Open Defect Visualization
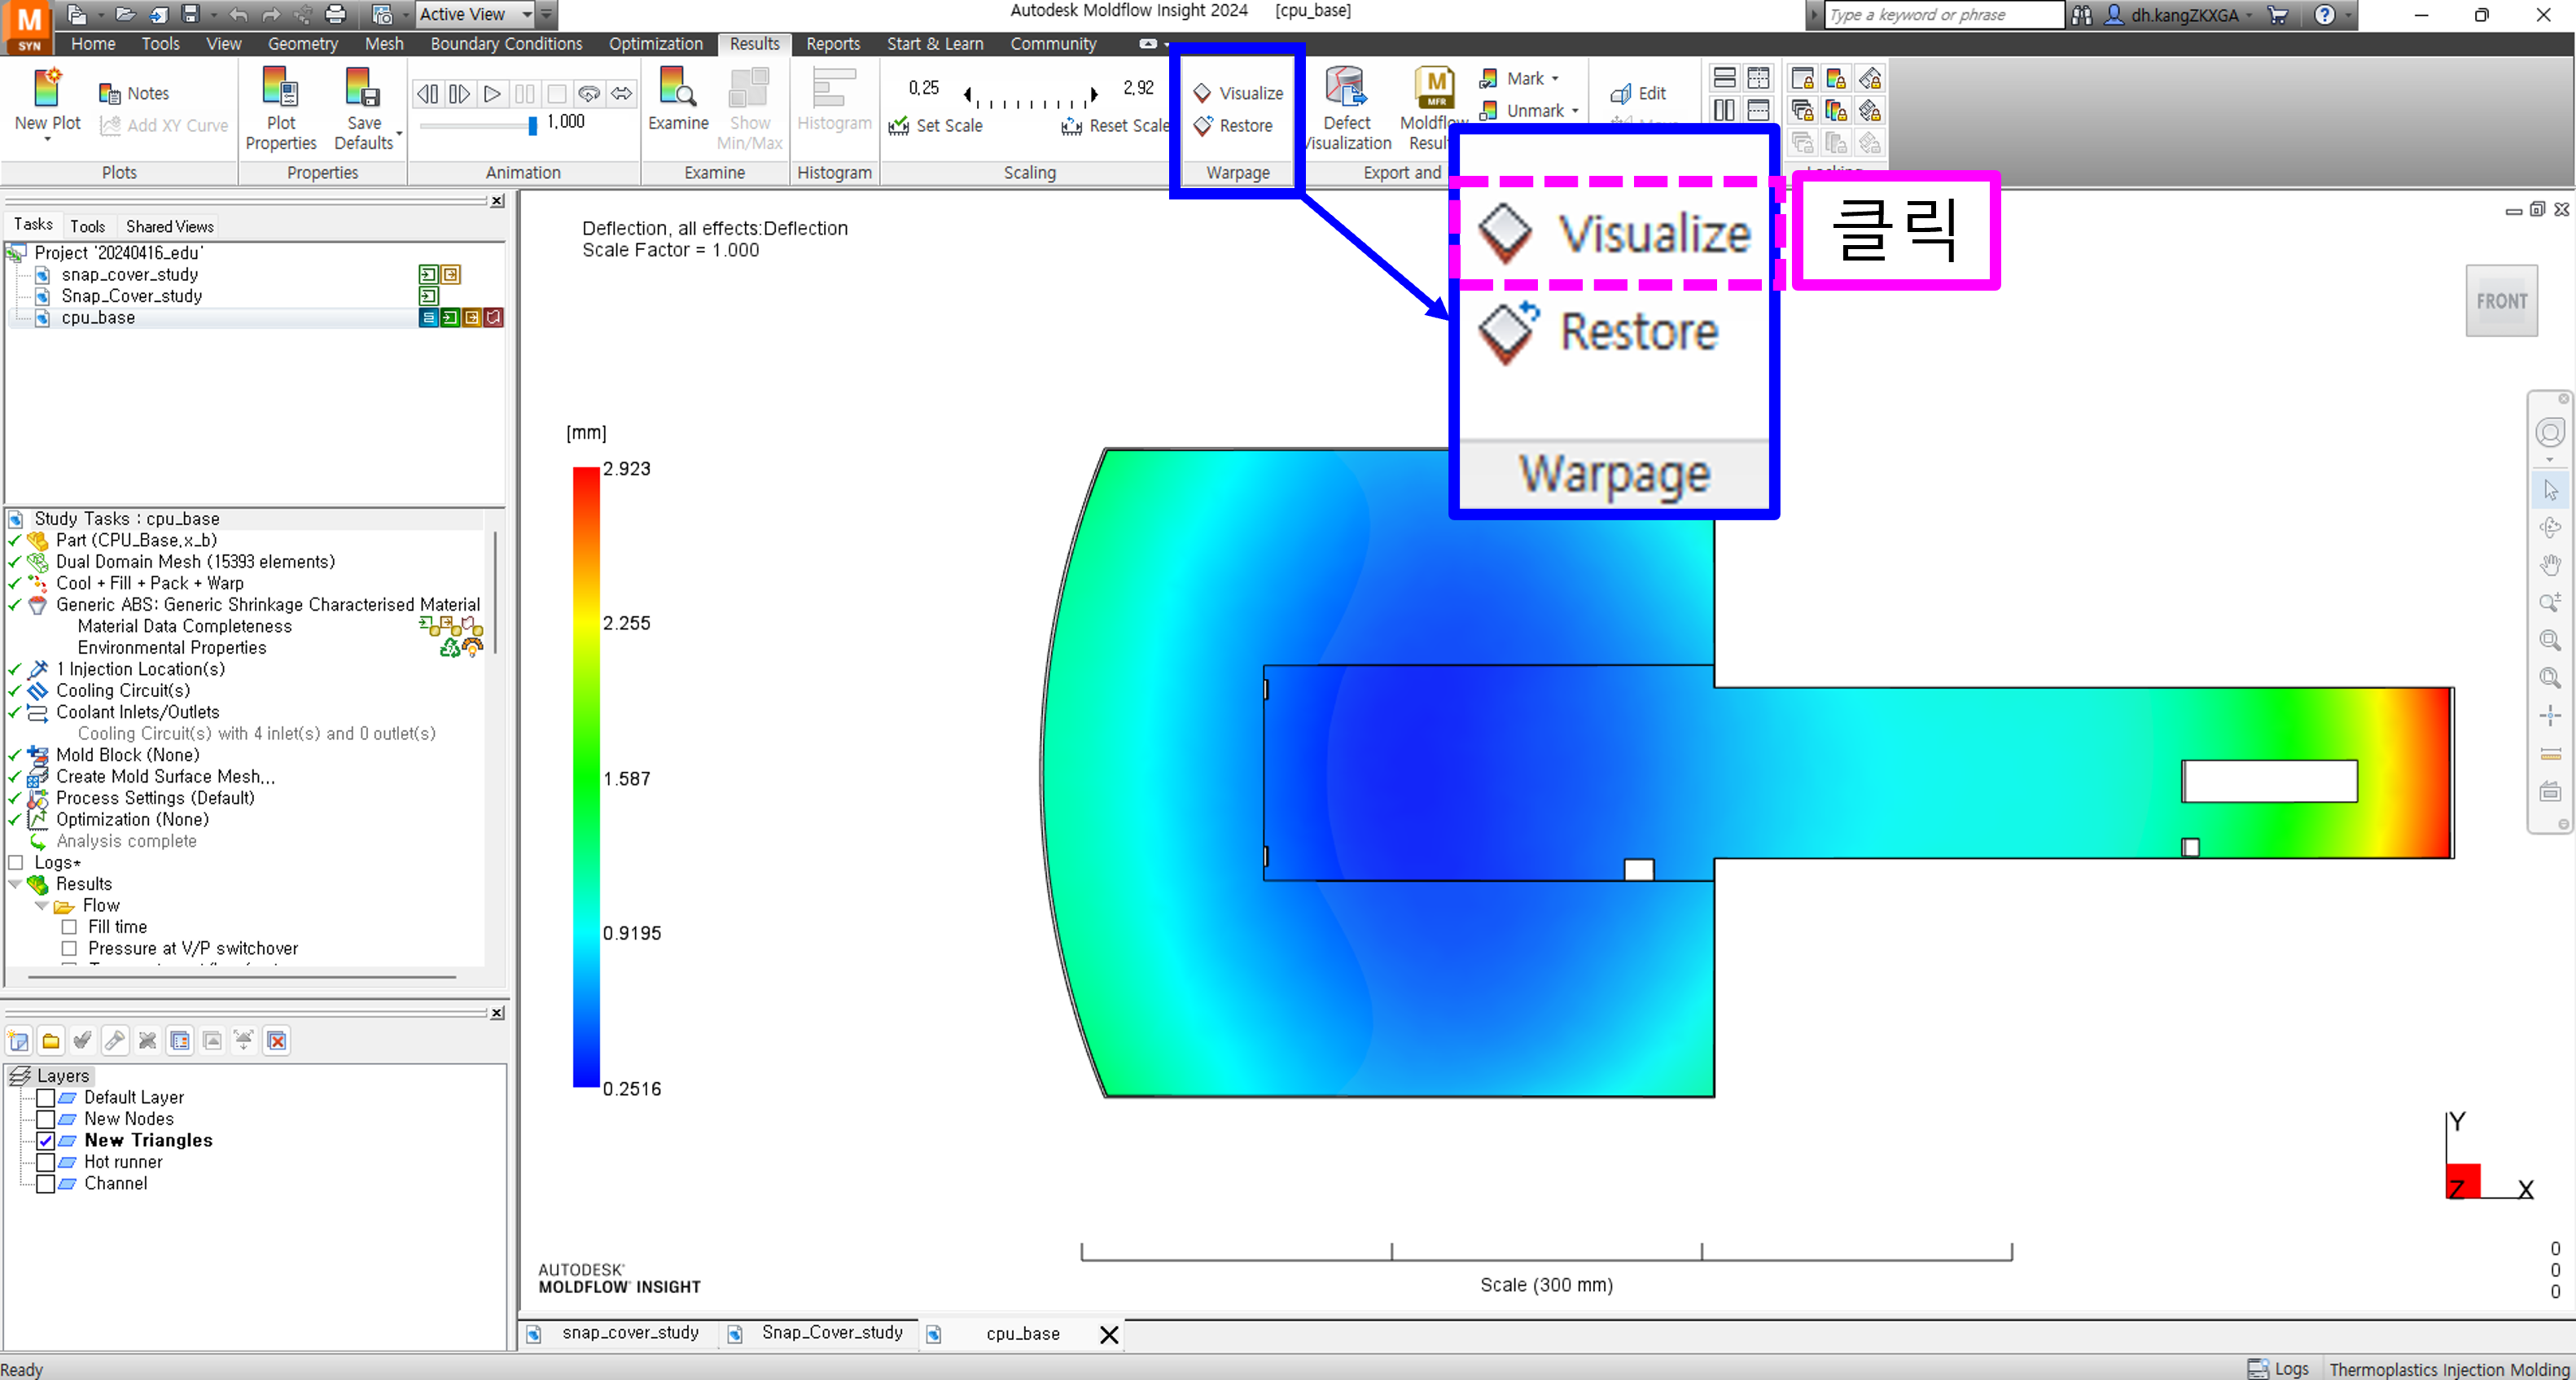Viewport: 2576px width, 1380px height. (1346, 108)
